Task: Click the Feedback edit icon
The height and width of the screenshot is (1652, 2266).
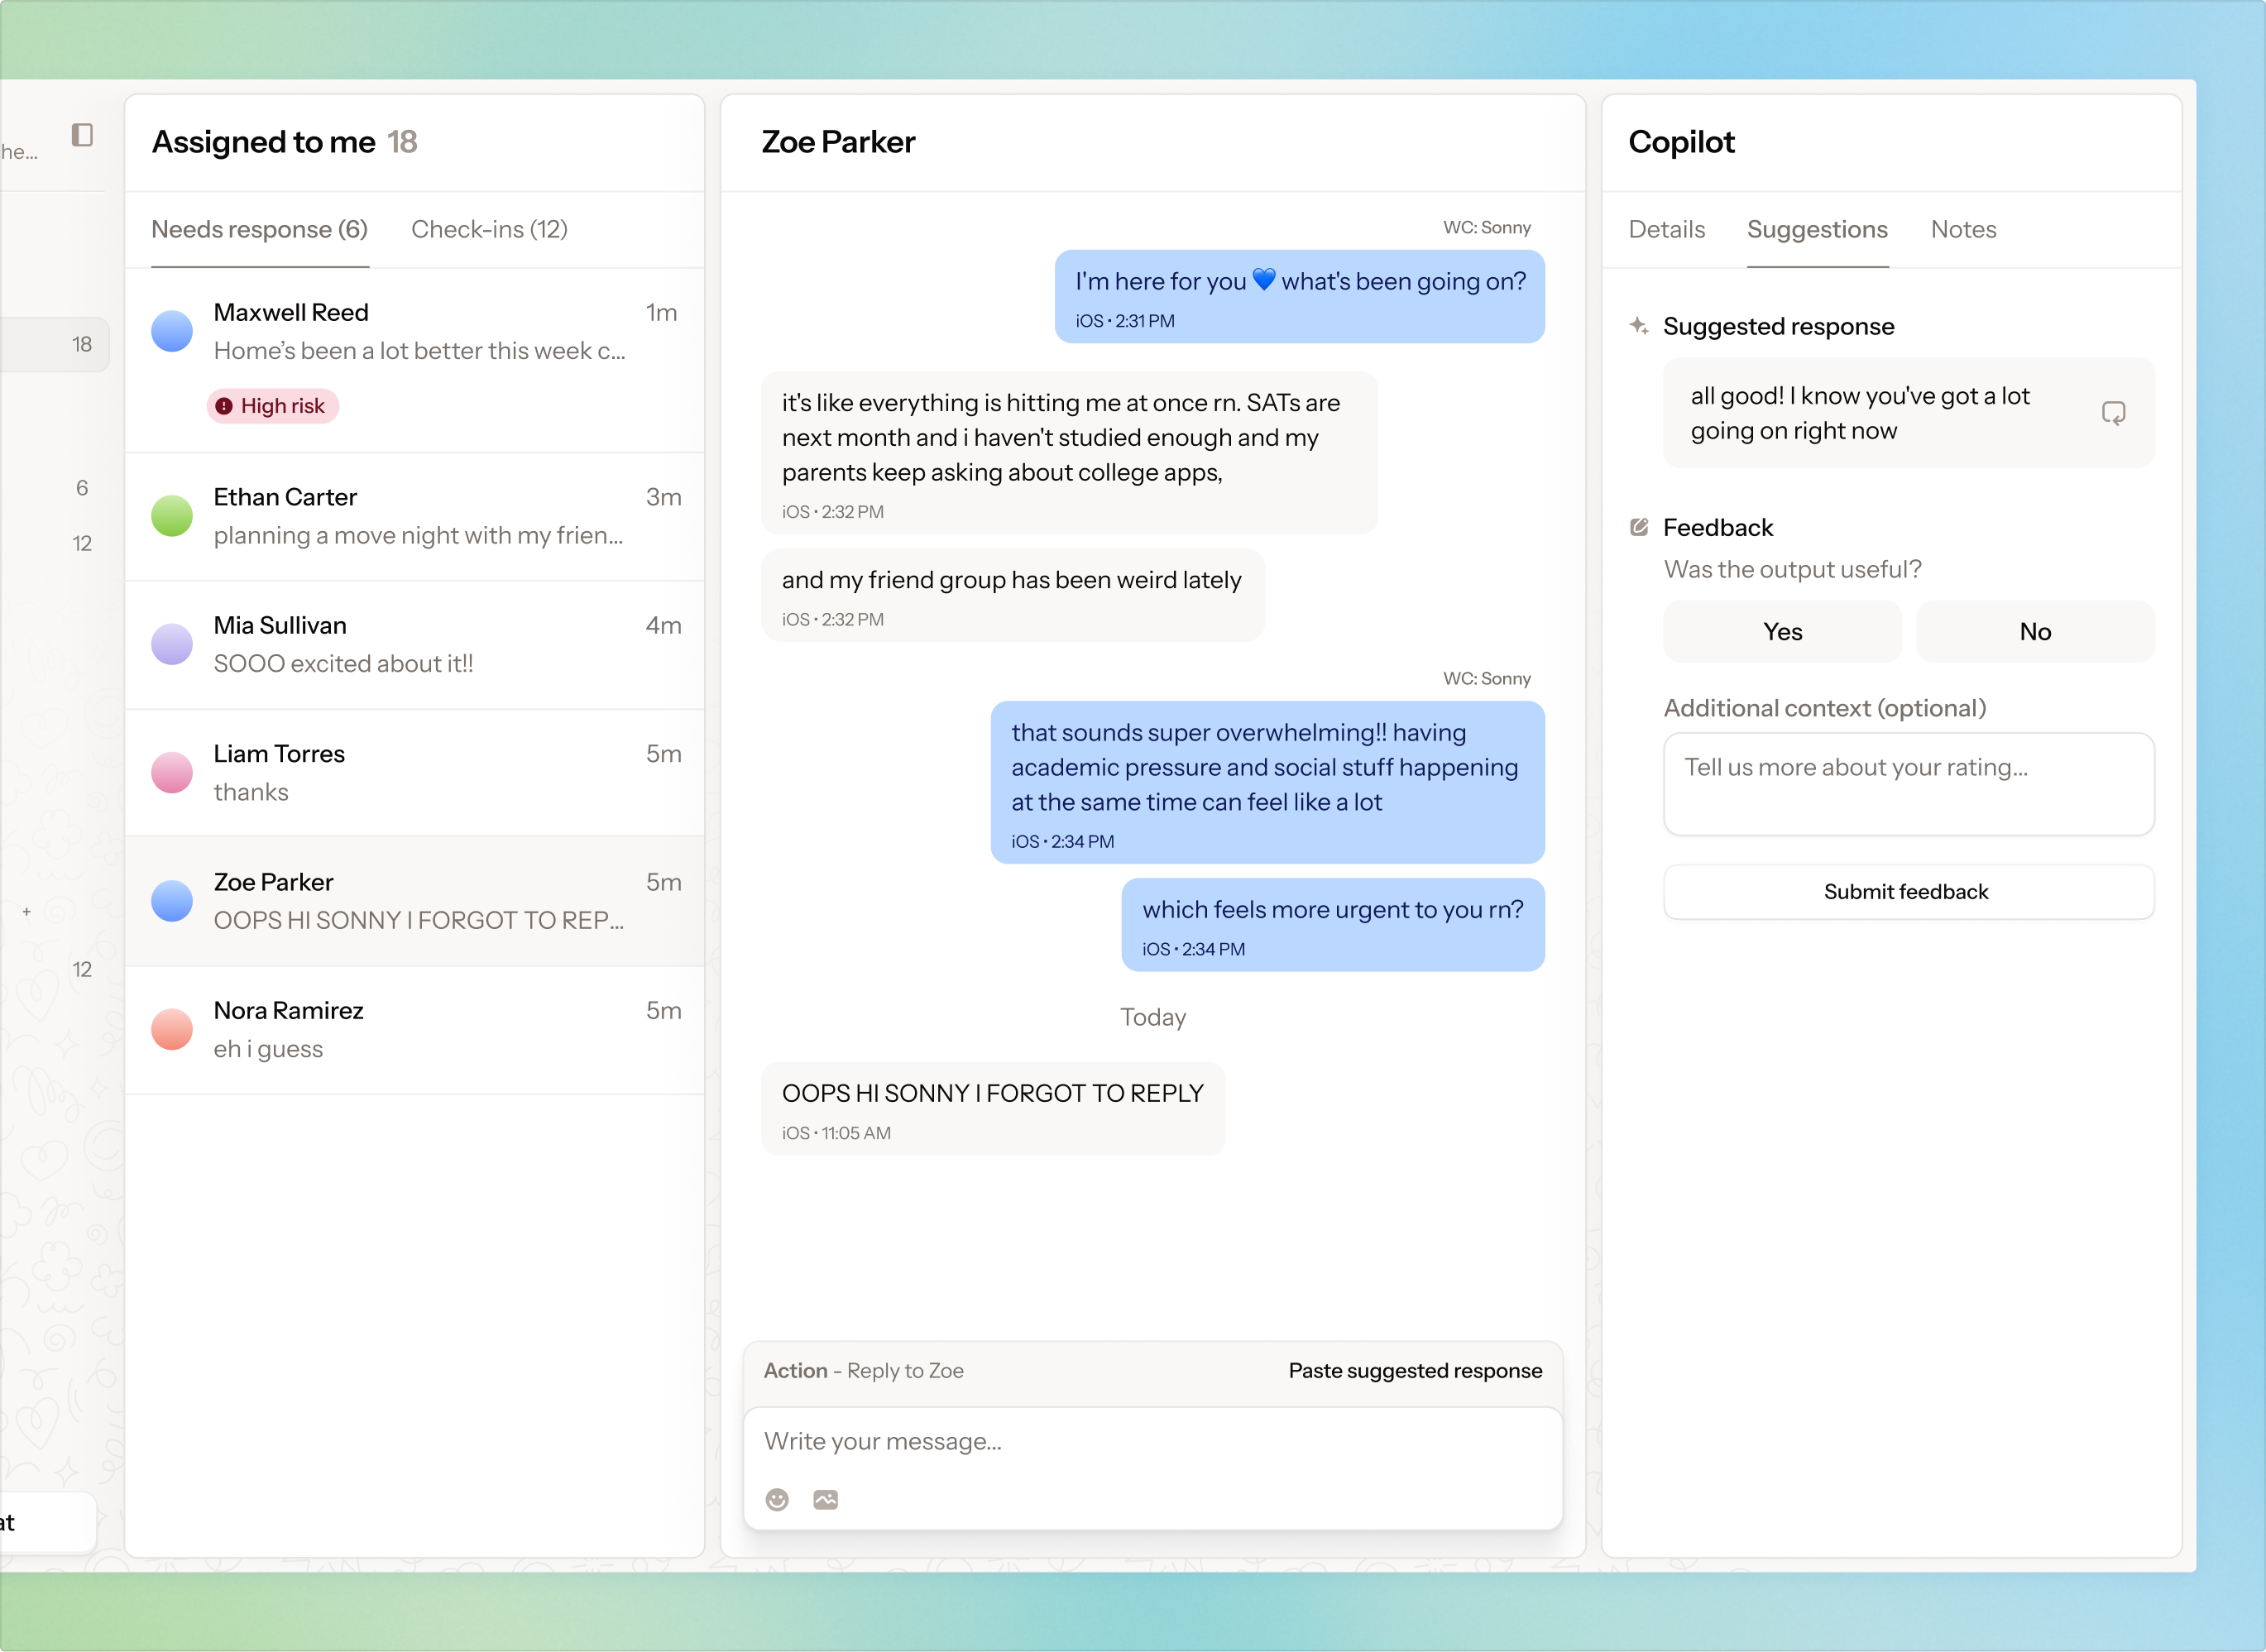Action: tap(1638, 527)
